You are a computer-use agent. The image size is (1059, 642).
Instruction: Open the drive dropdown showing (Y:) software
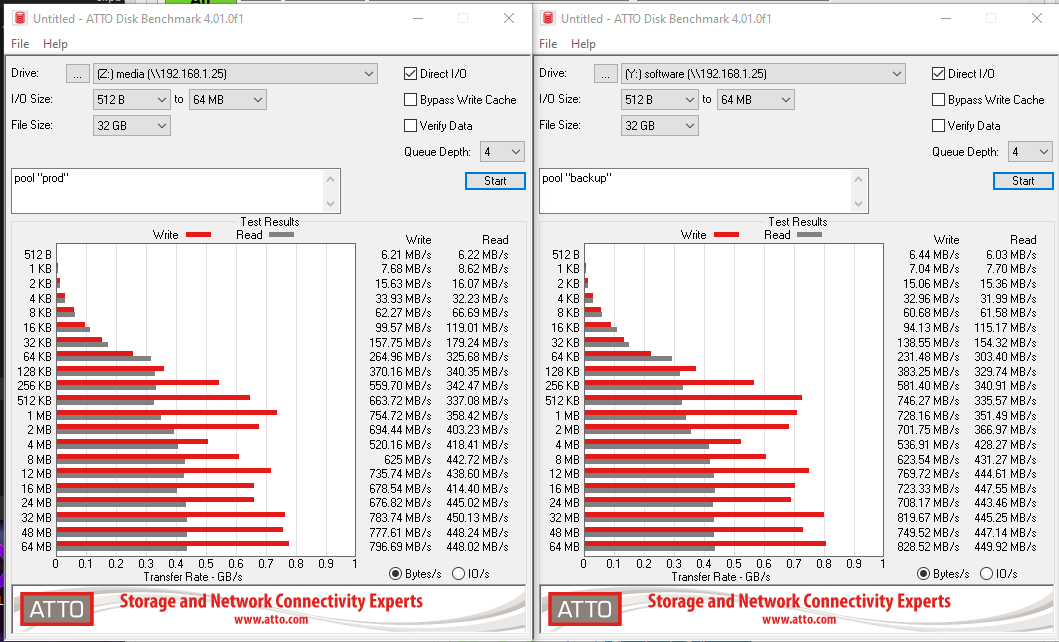pos(763,74)
